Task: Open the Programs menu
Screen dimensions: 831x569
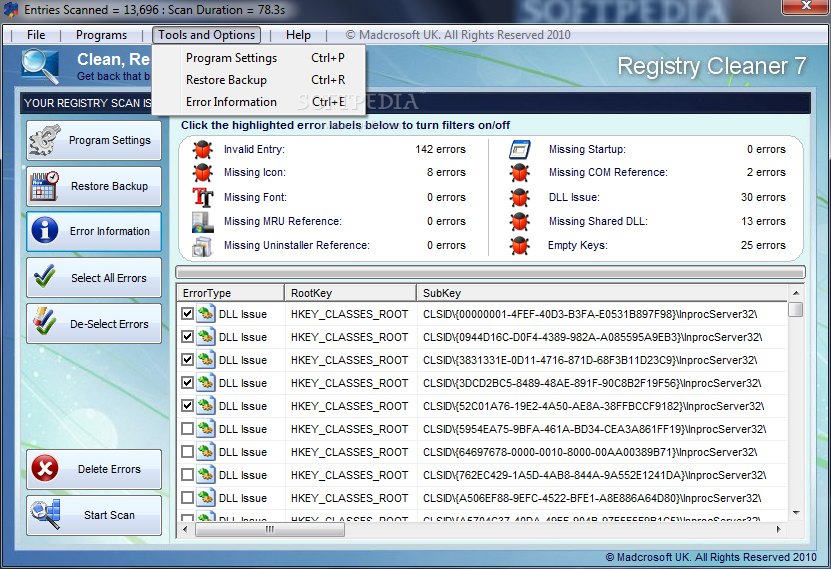Action: tap(101, 35)
